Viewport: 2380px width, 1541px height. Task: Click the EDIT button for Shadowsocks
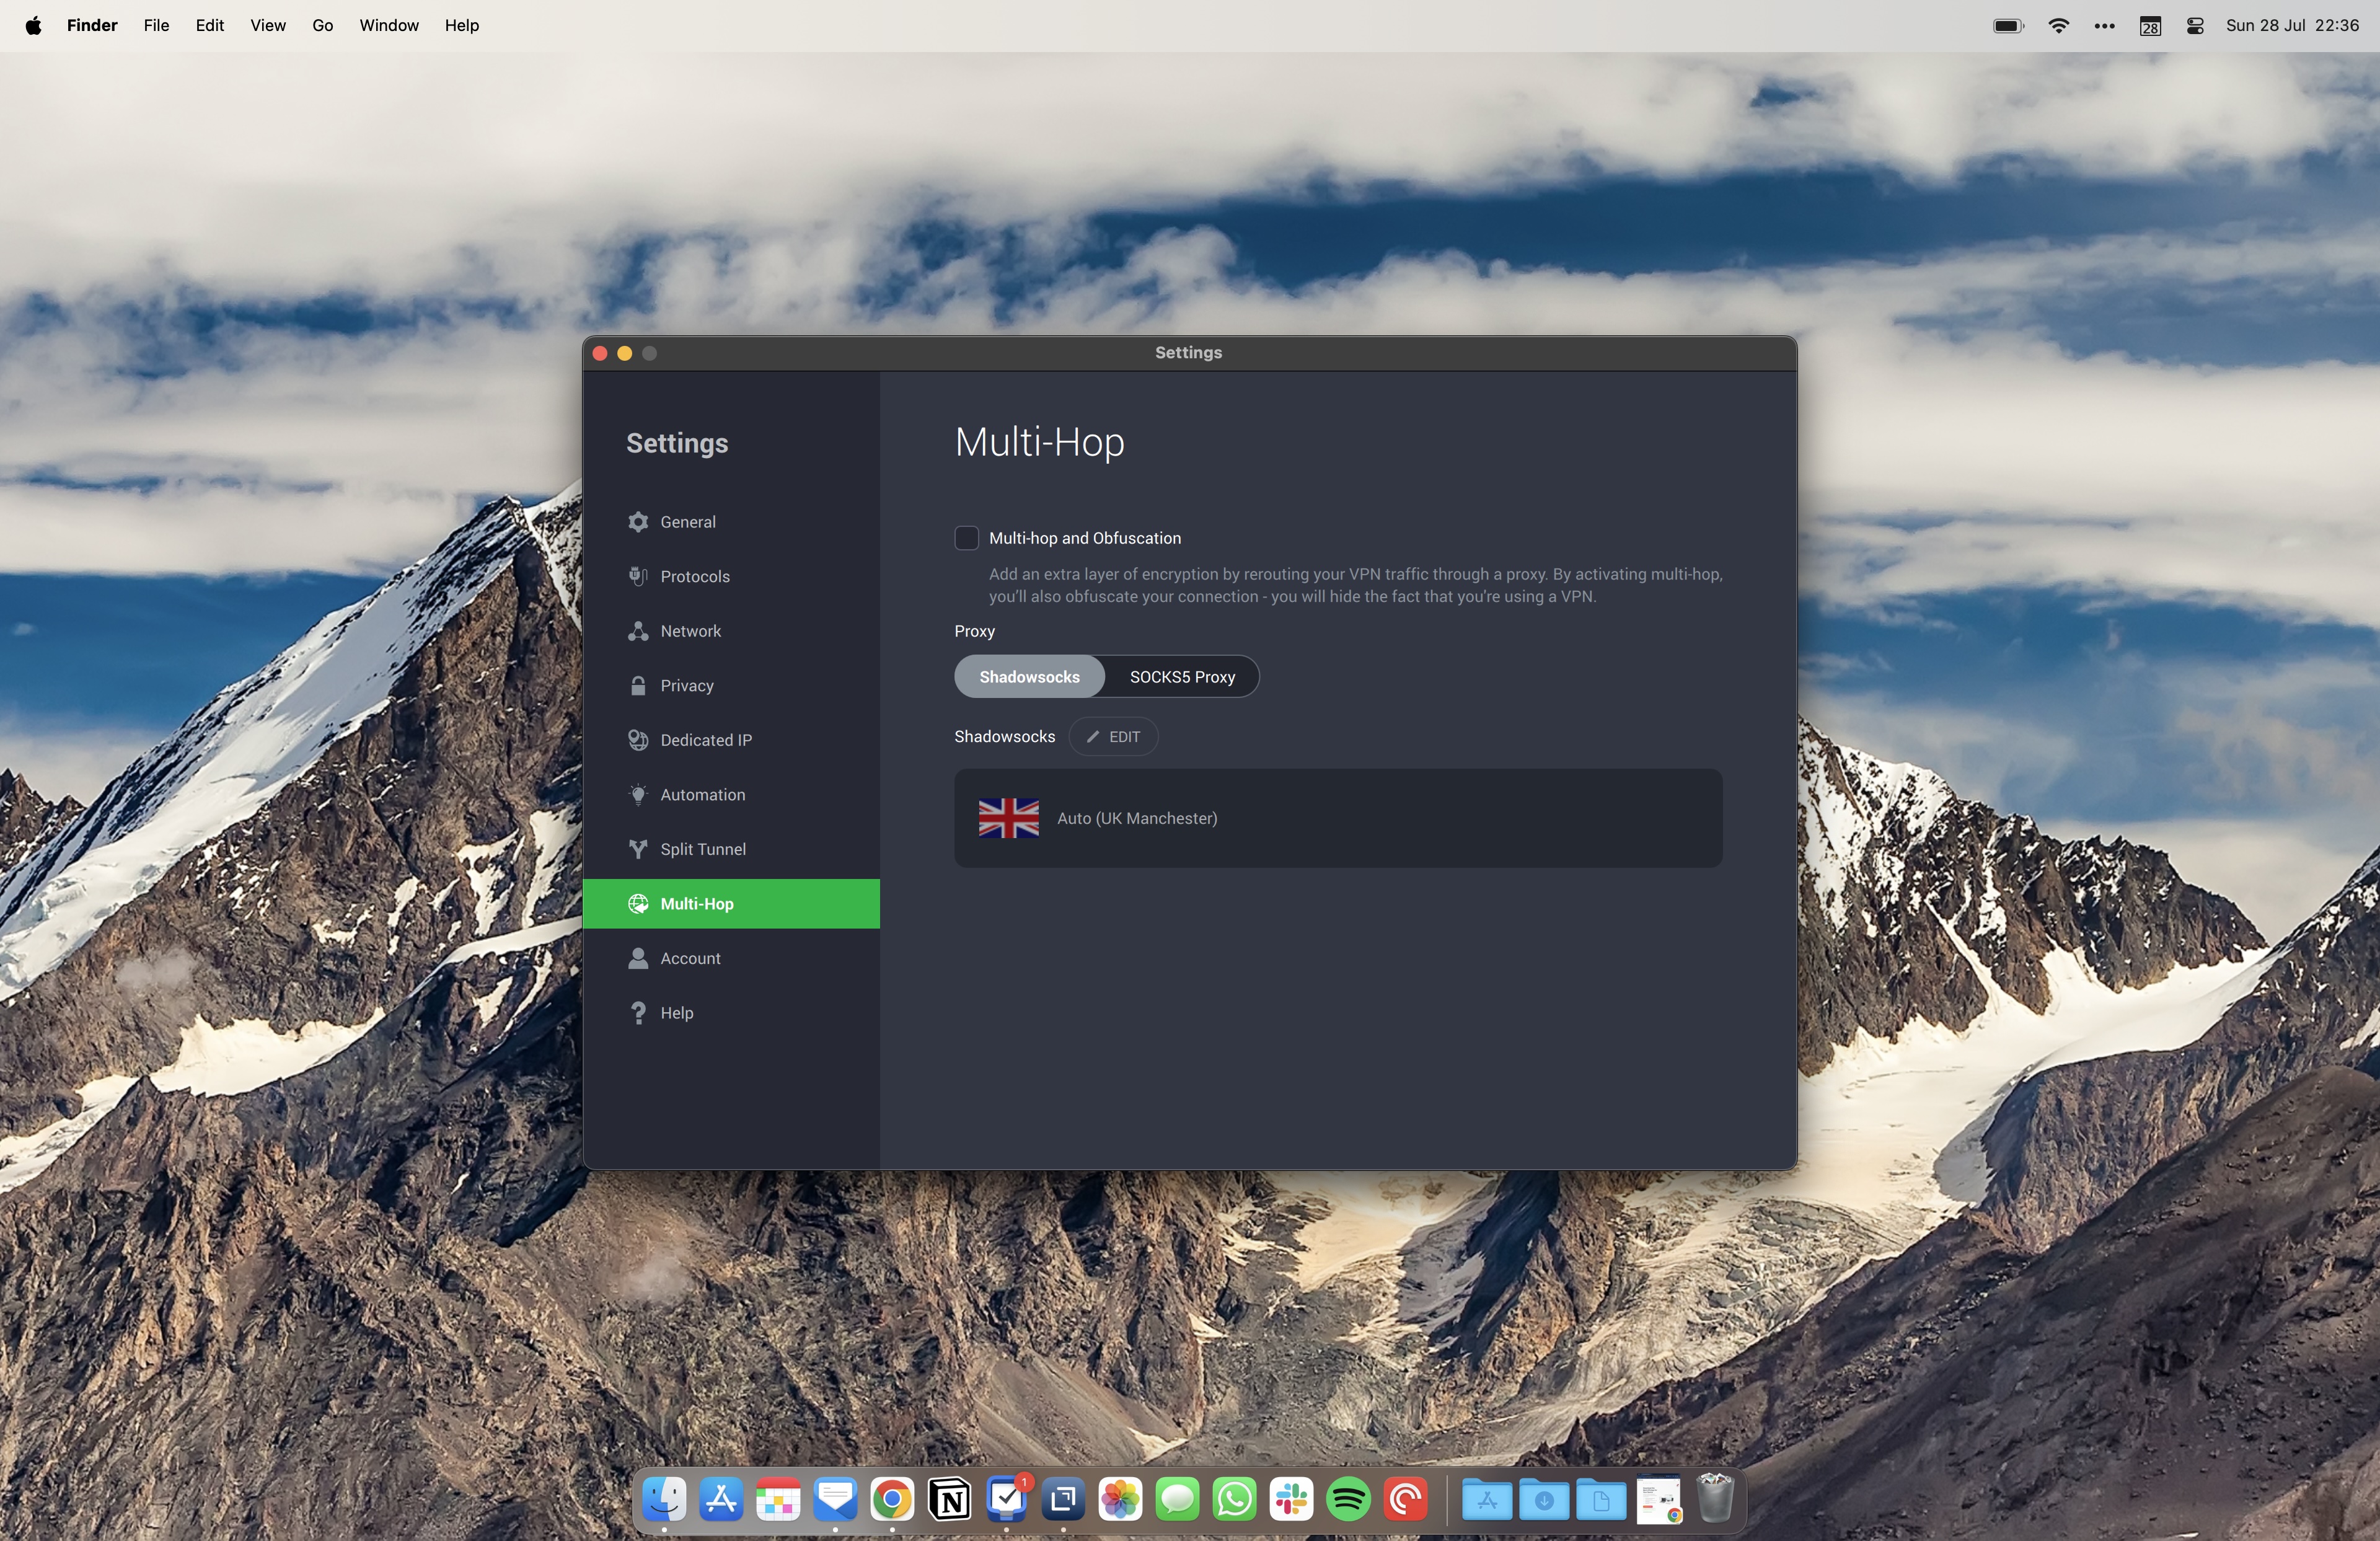[1113, 737]
